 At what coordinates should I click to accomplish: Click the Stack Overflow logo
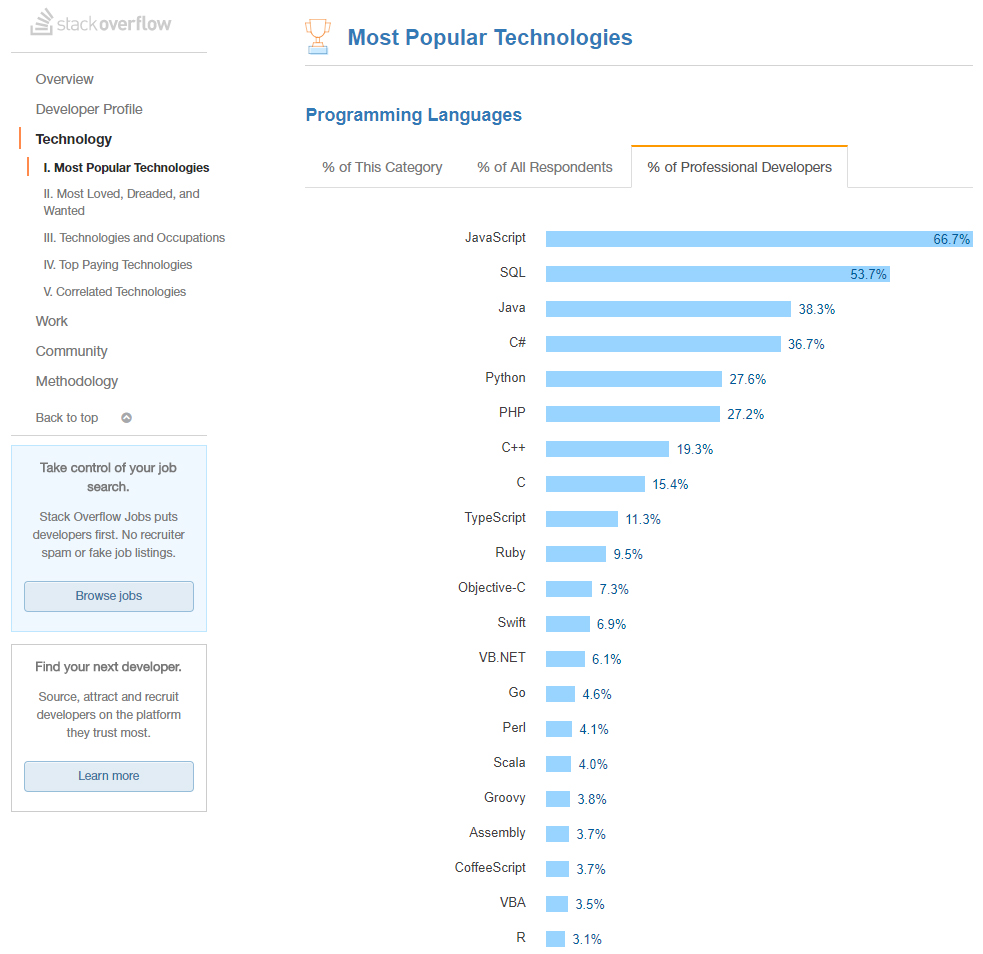(101, 23)
